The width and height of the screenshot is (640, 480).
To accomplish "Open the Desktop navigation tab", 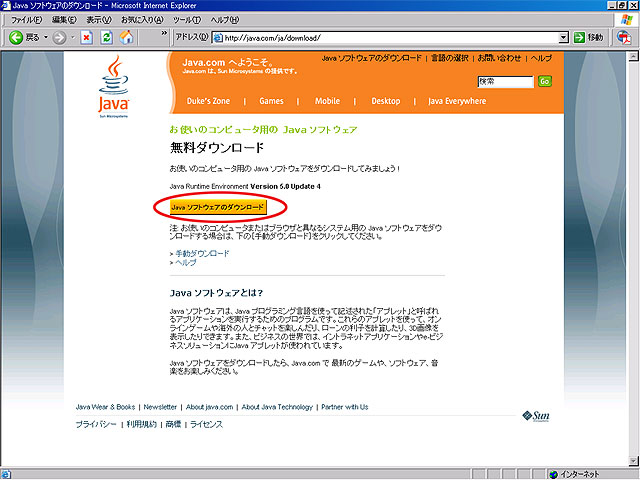I will click(386, 101).
